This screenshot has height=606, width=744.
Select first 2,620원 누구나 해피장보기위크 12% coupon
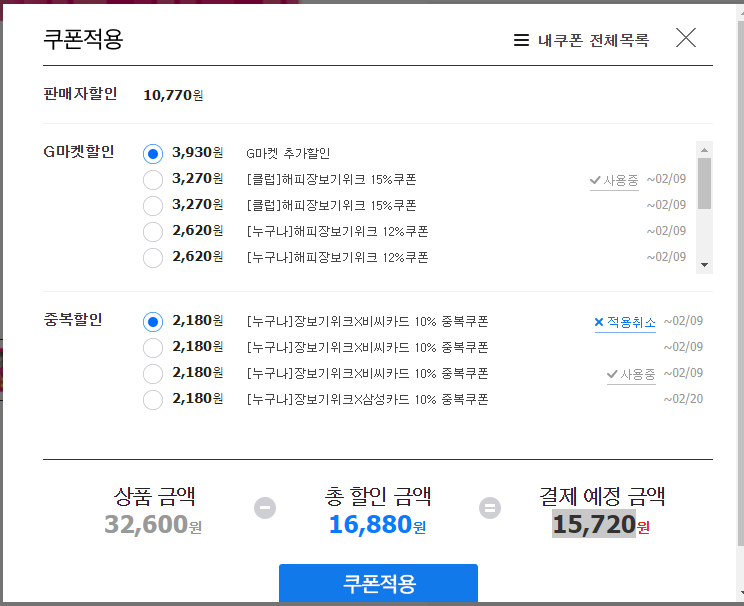click(x=153, y=232)
